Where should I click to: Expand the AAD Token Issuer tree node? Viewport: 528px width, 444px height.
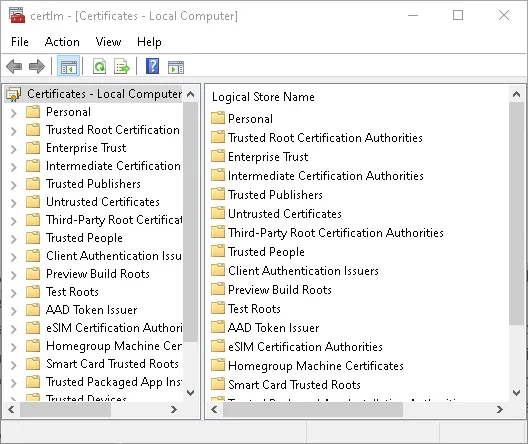(13, 311)
